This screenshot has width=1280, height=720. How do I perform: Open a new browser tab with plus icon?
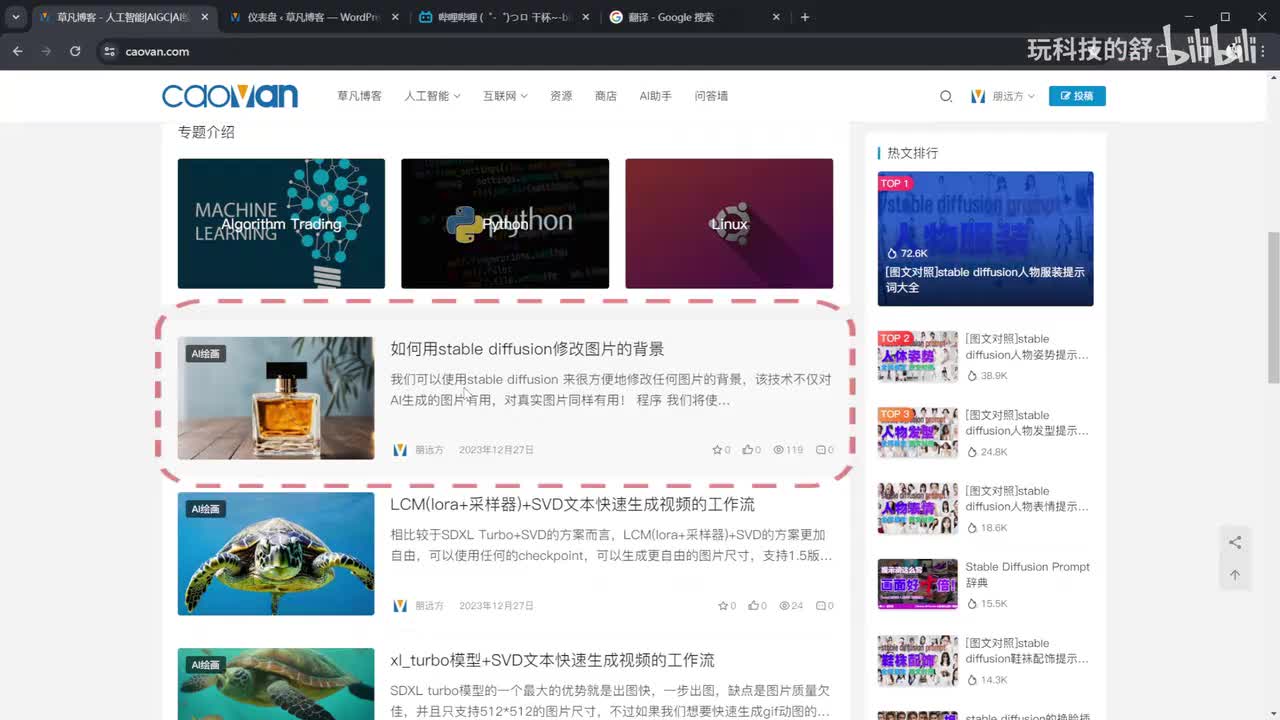pos(805,17)
